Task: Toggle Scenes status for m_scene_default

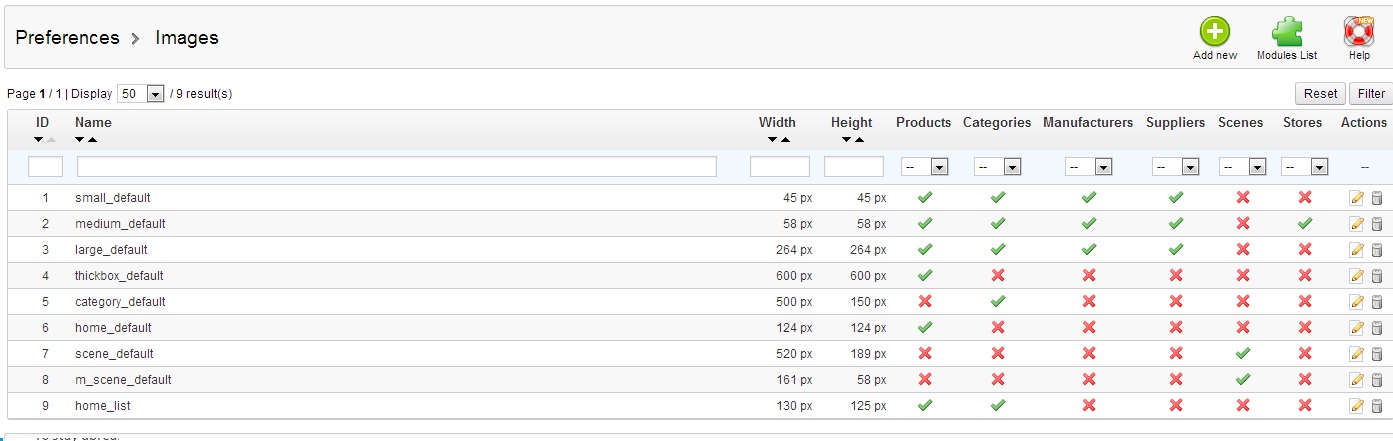Action: pos(1242,380)
